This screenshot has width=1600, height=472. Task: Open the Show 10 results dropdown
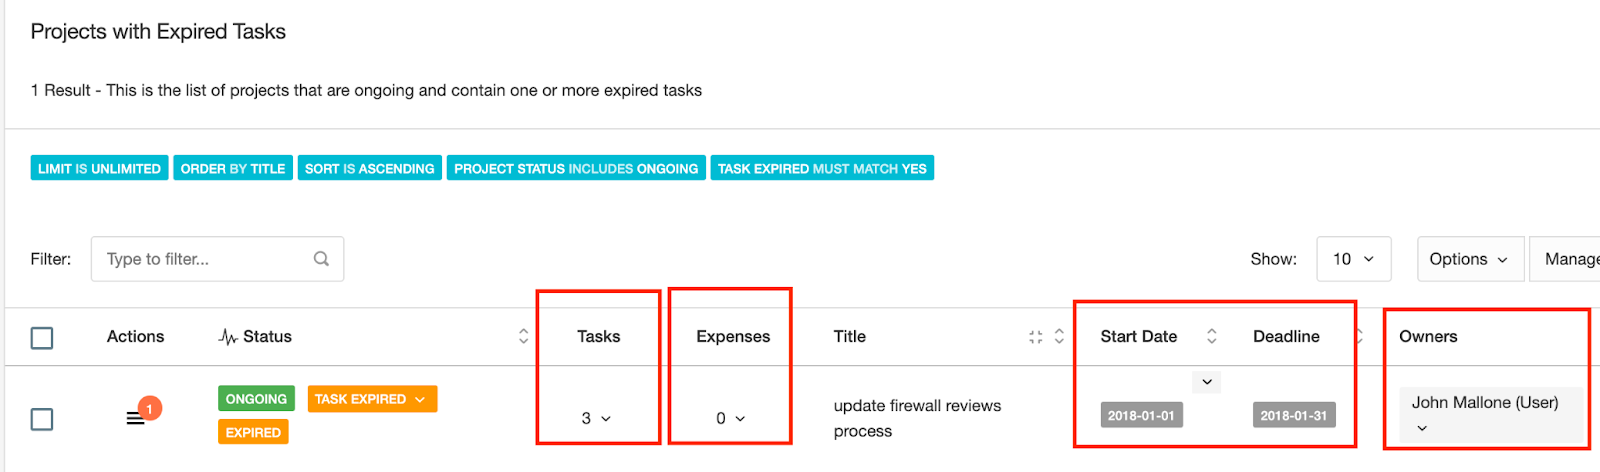[x=1354, y=259]
